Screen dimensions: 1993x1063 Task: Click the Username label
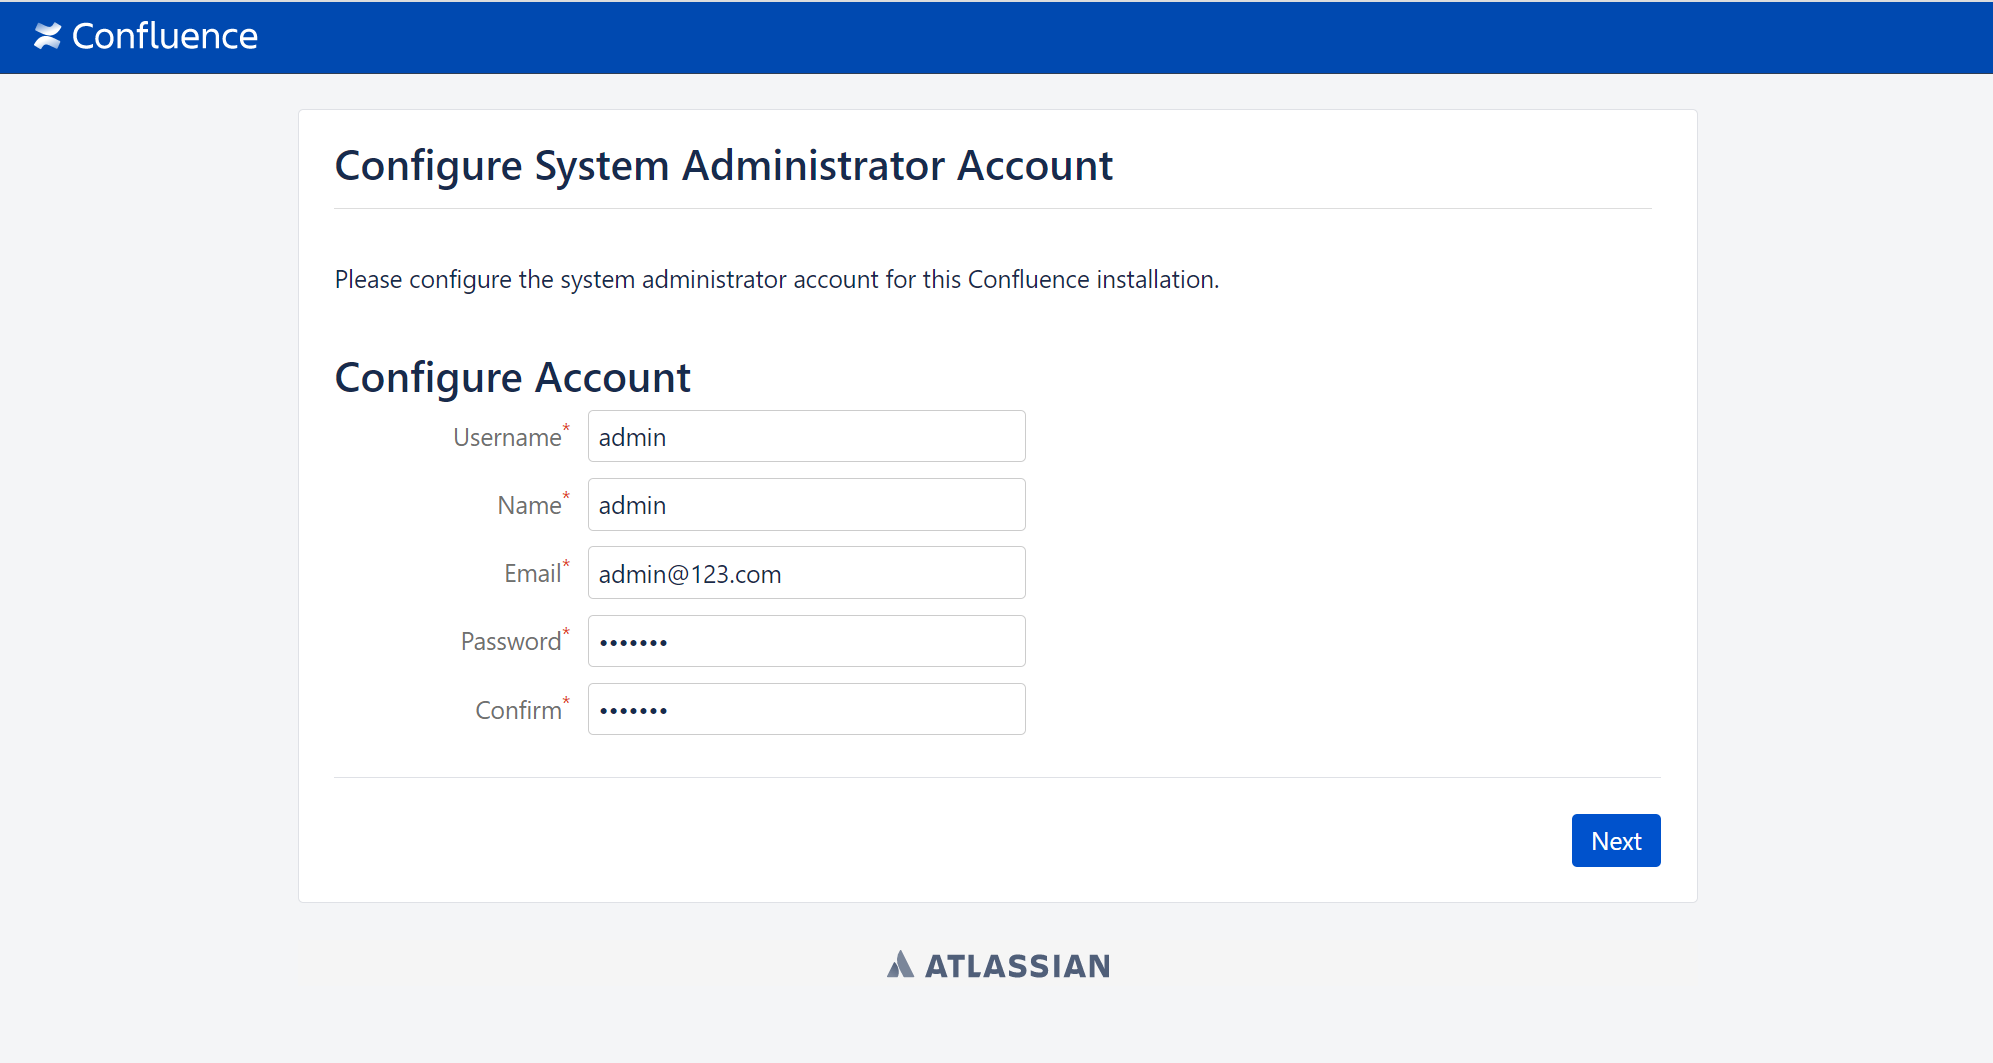[507, 438]
